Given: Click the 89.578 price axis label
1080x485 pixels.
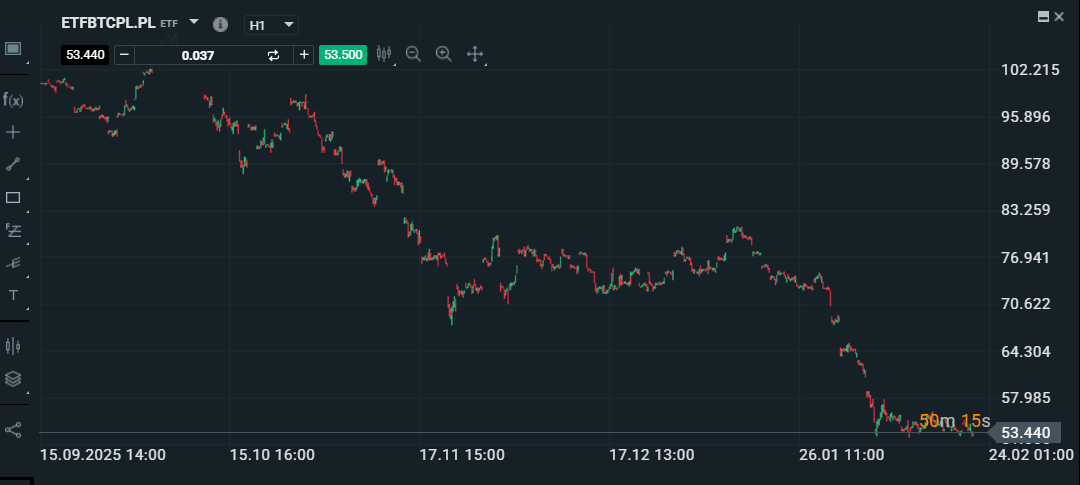Looking at the screenshot, I should pos(1025,164).
